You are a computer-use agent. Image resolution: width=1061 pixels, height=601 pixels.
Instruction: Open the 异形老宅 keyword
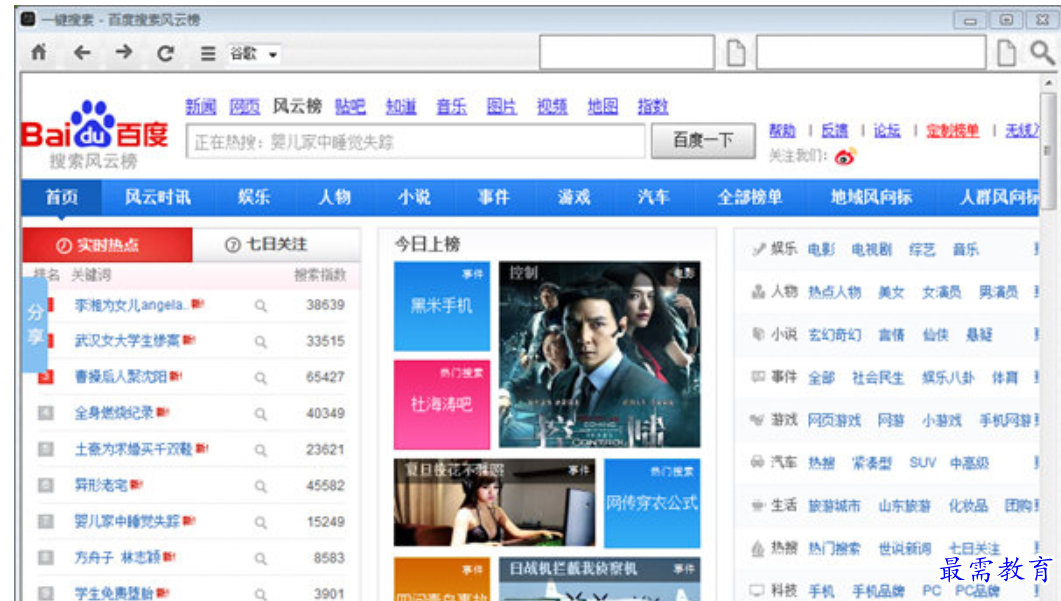click(x=101, y=485)
